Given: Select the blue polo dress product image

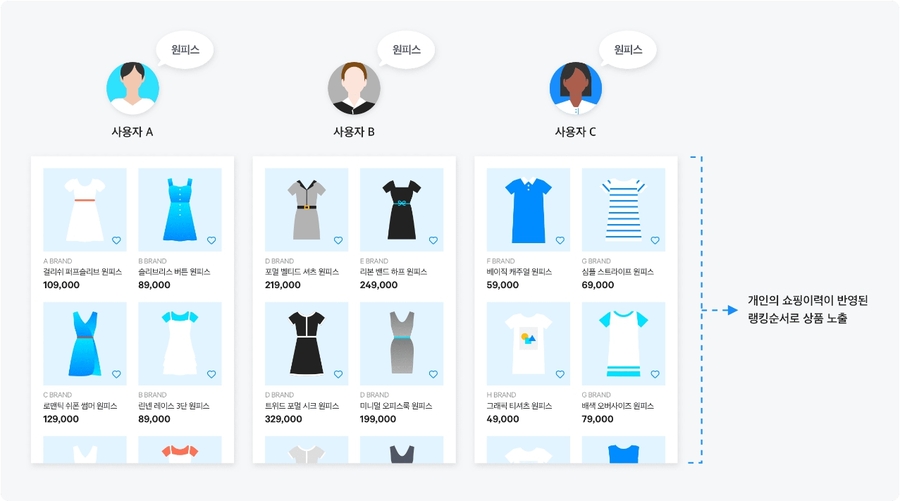Looking at the screenshot, I should click(528, 209).
